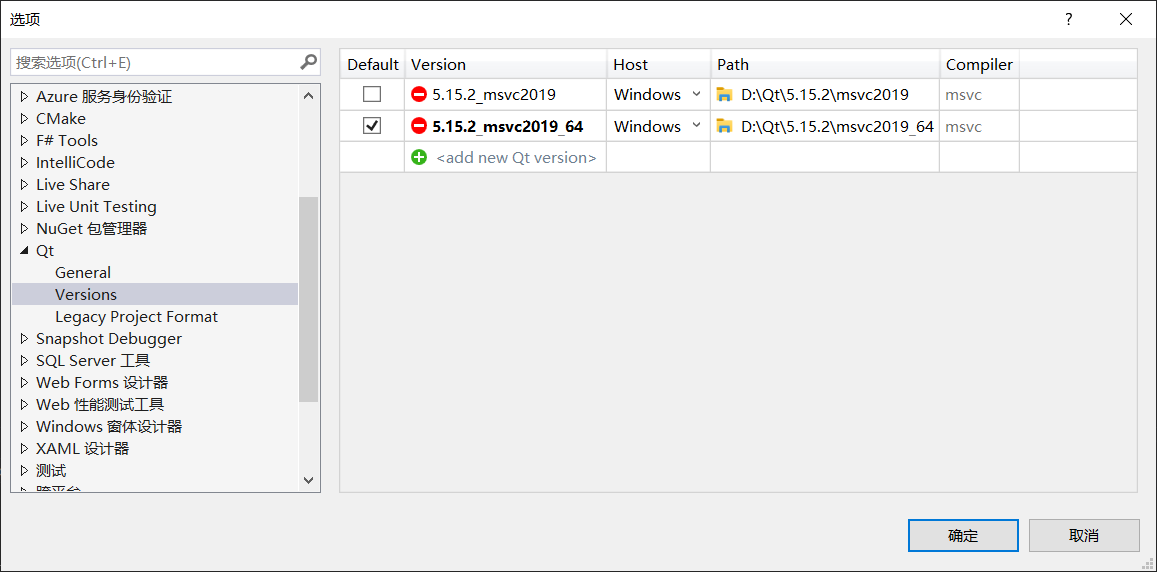Image resolution: width=1157 pixels, height=572 pixels.
Task: Click the 取消 button
Action: 1084,536
